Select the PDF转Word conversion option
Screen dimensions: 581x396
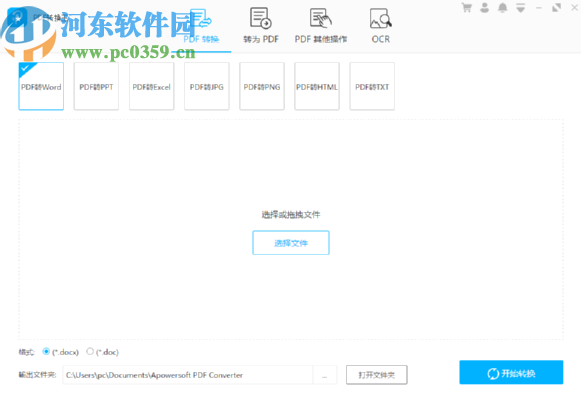pyautogui.click(x=41, y=86)
